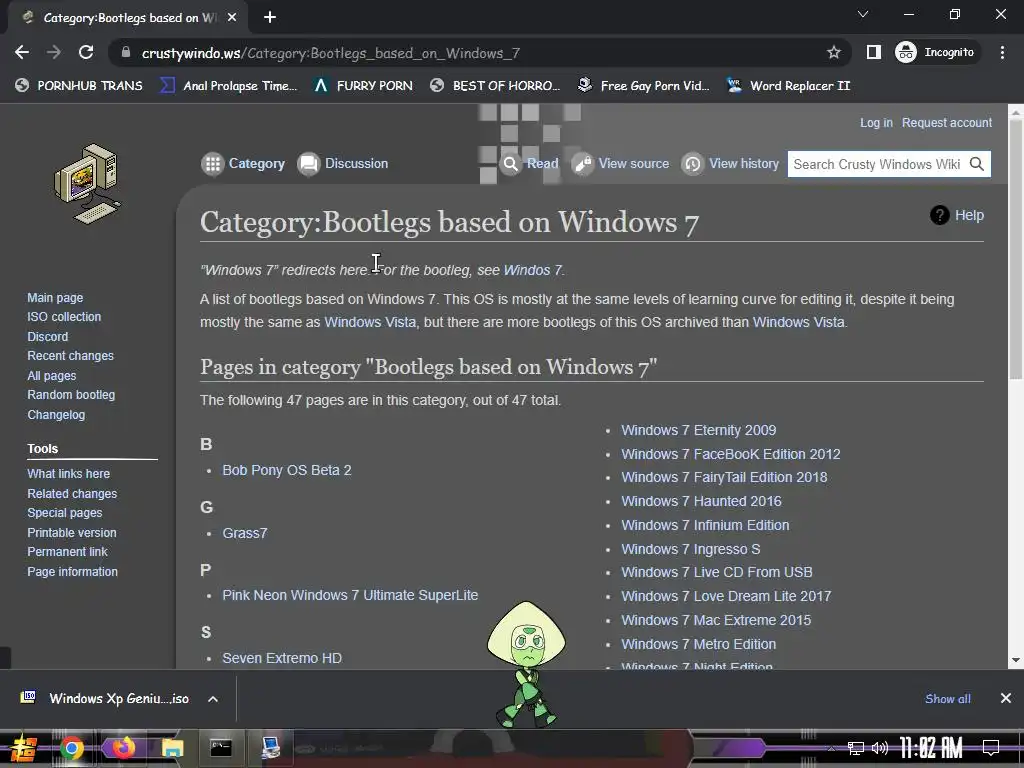Select the Read view tab
This screenshot has width=1024, height=768.
click(x=529, y=163)
